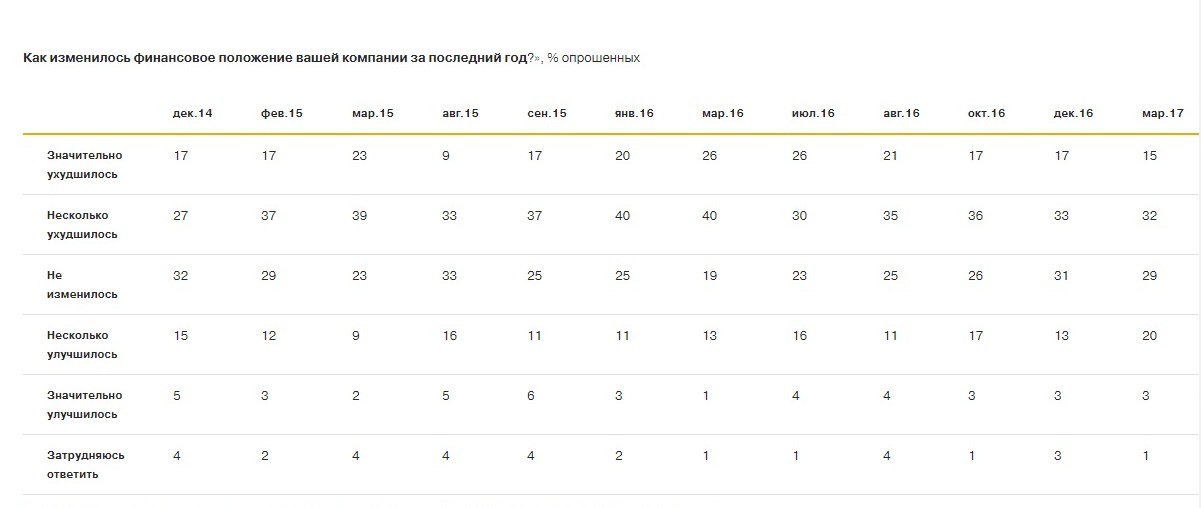
Task: Select the мар.17 column header
Action: [1162, 113]
